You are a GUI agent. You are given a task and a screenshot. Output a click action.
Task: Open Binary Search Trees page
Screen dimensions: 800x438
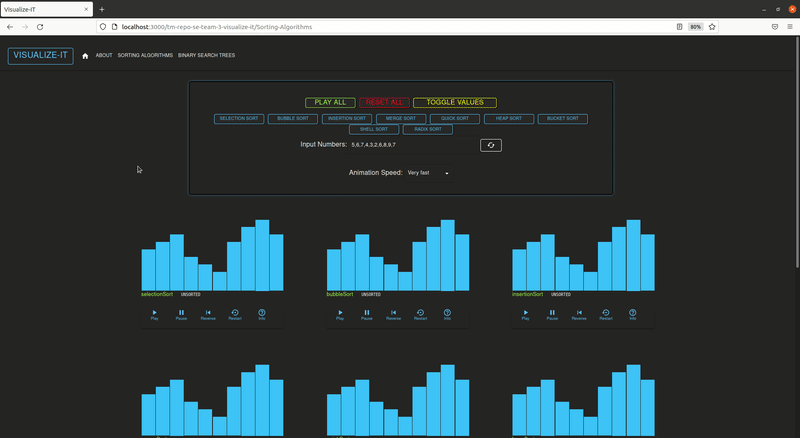[x=207, y=56]
